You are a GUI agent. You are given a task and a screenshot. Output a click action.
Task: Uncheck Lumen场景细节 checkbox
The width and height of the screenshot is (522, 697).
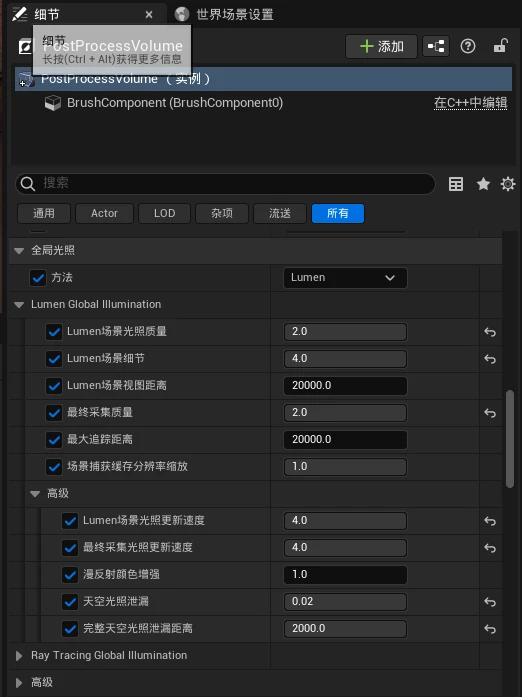(54, 359)
